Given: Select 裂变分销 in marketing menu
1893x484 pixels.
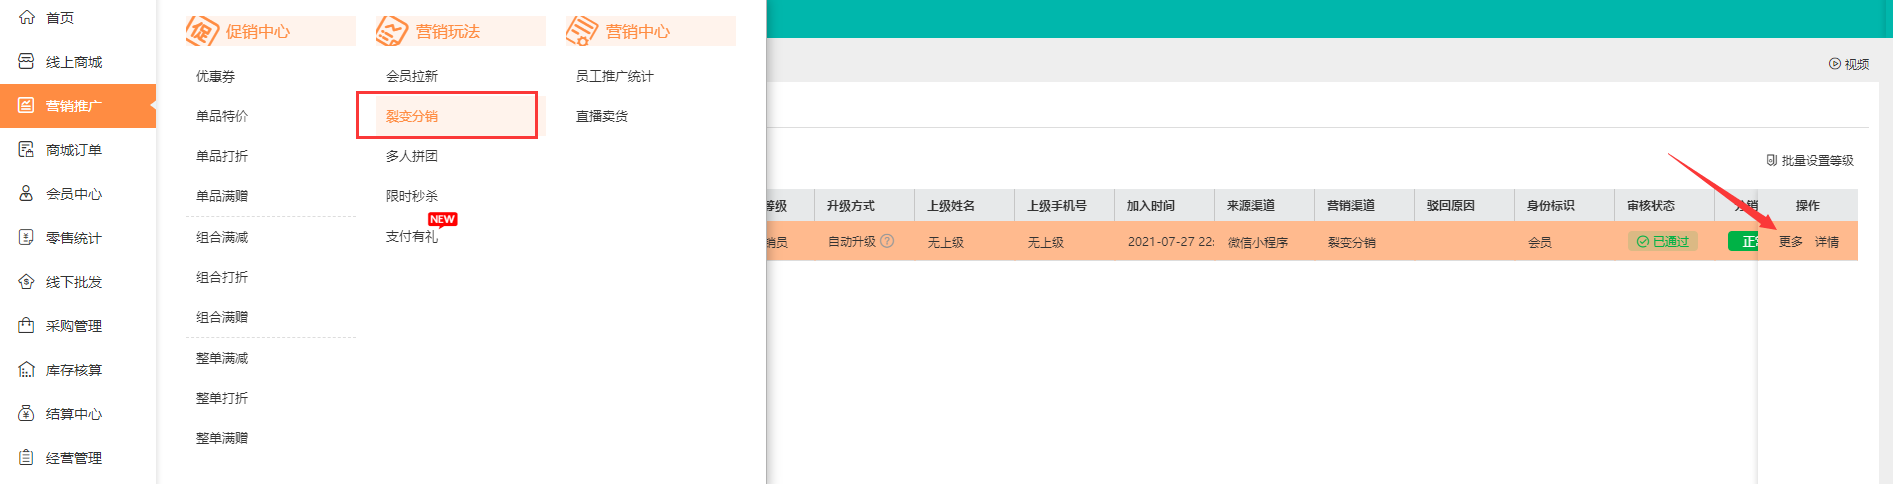Looking at the screenshot, I should [412, 116].
